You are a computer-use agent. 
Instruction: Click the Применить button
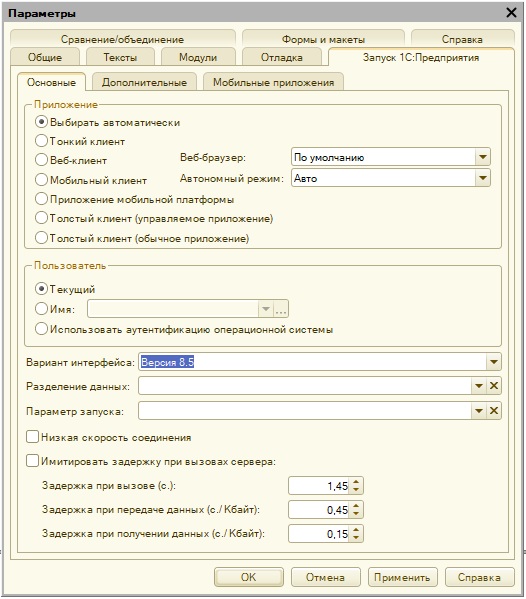click(x=402, y=577)
